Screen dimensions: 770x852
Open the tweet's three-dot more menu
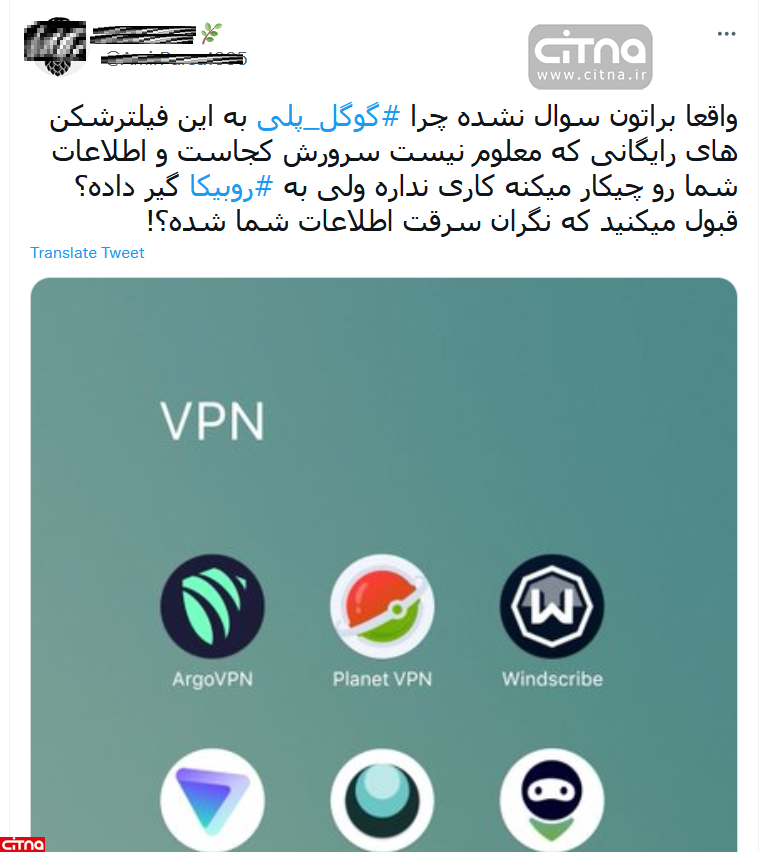[x=726, y=34]
